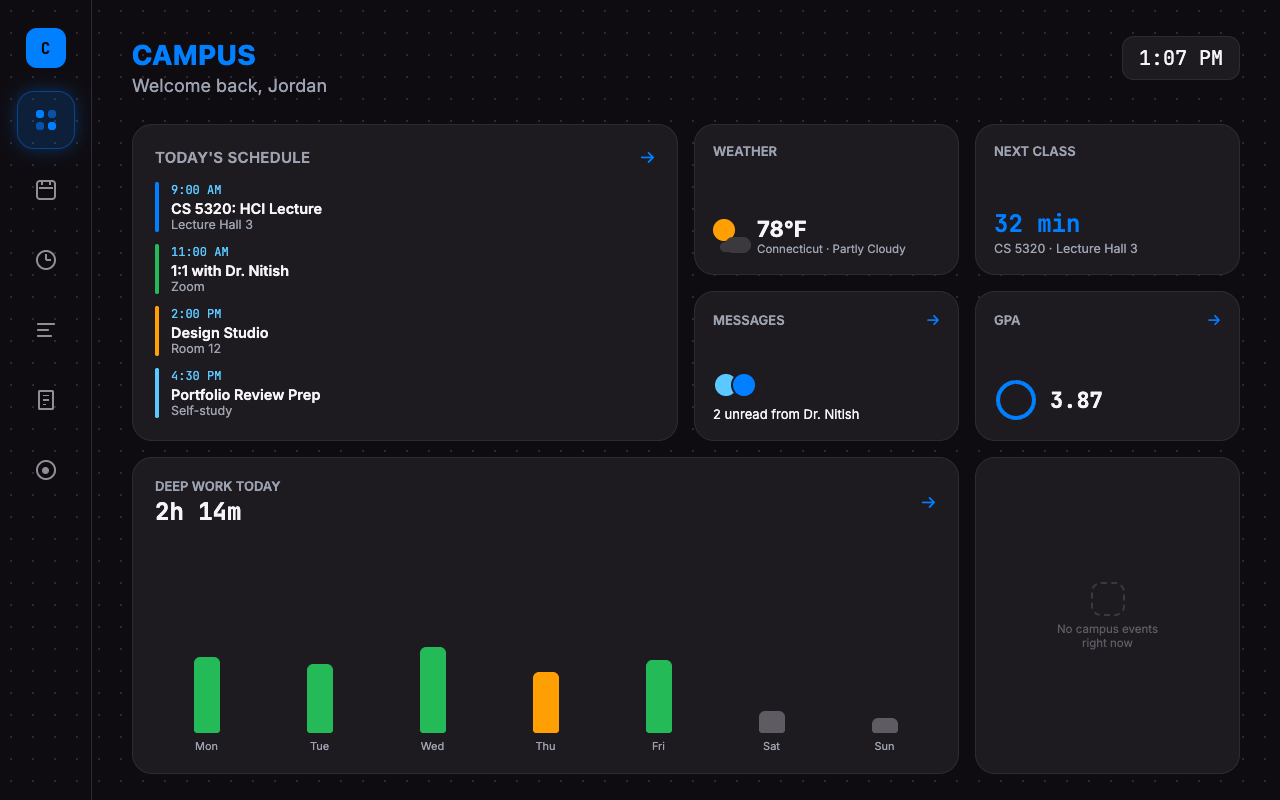1280x800 pixels.
Task: Select the Portfolio Review Prep event
Action: pos(405,393)
